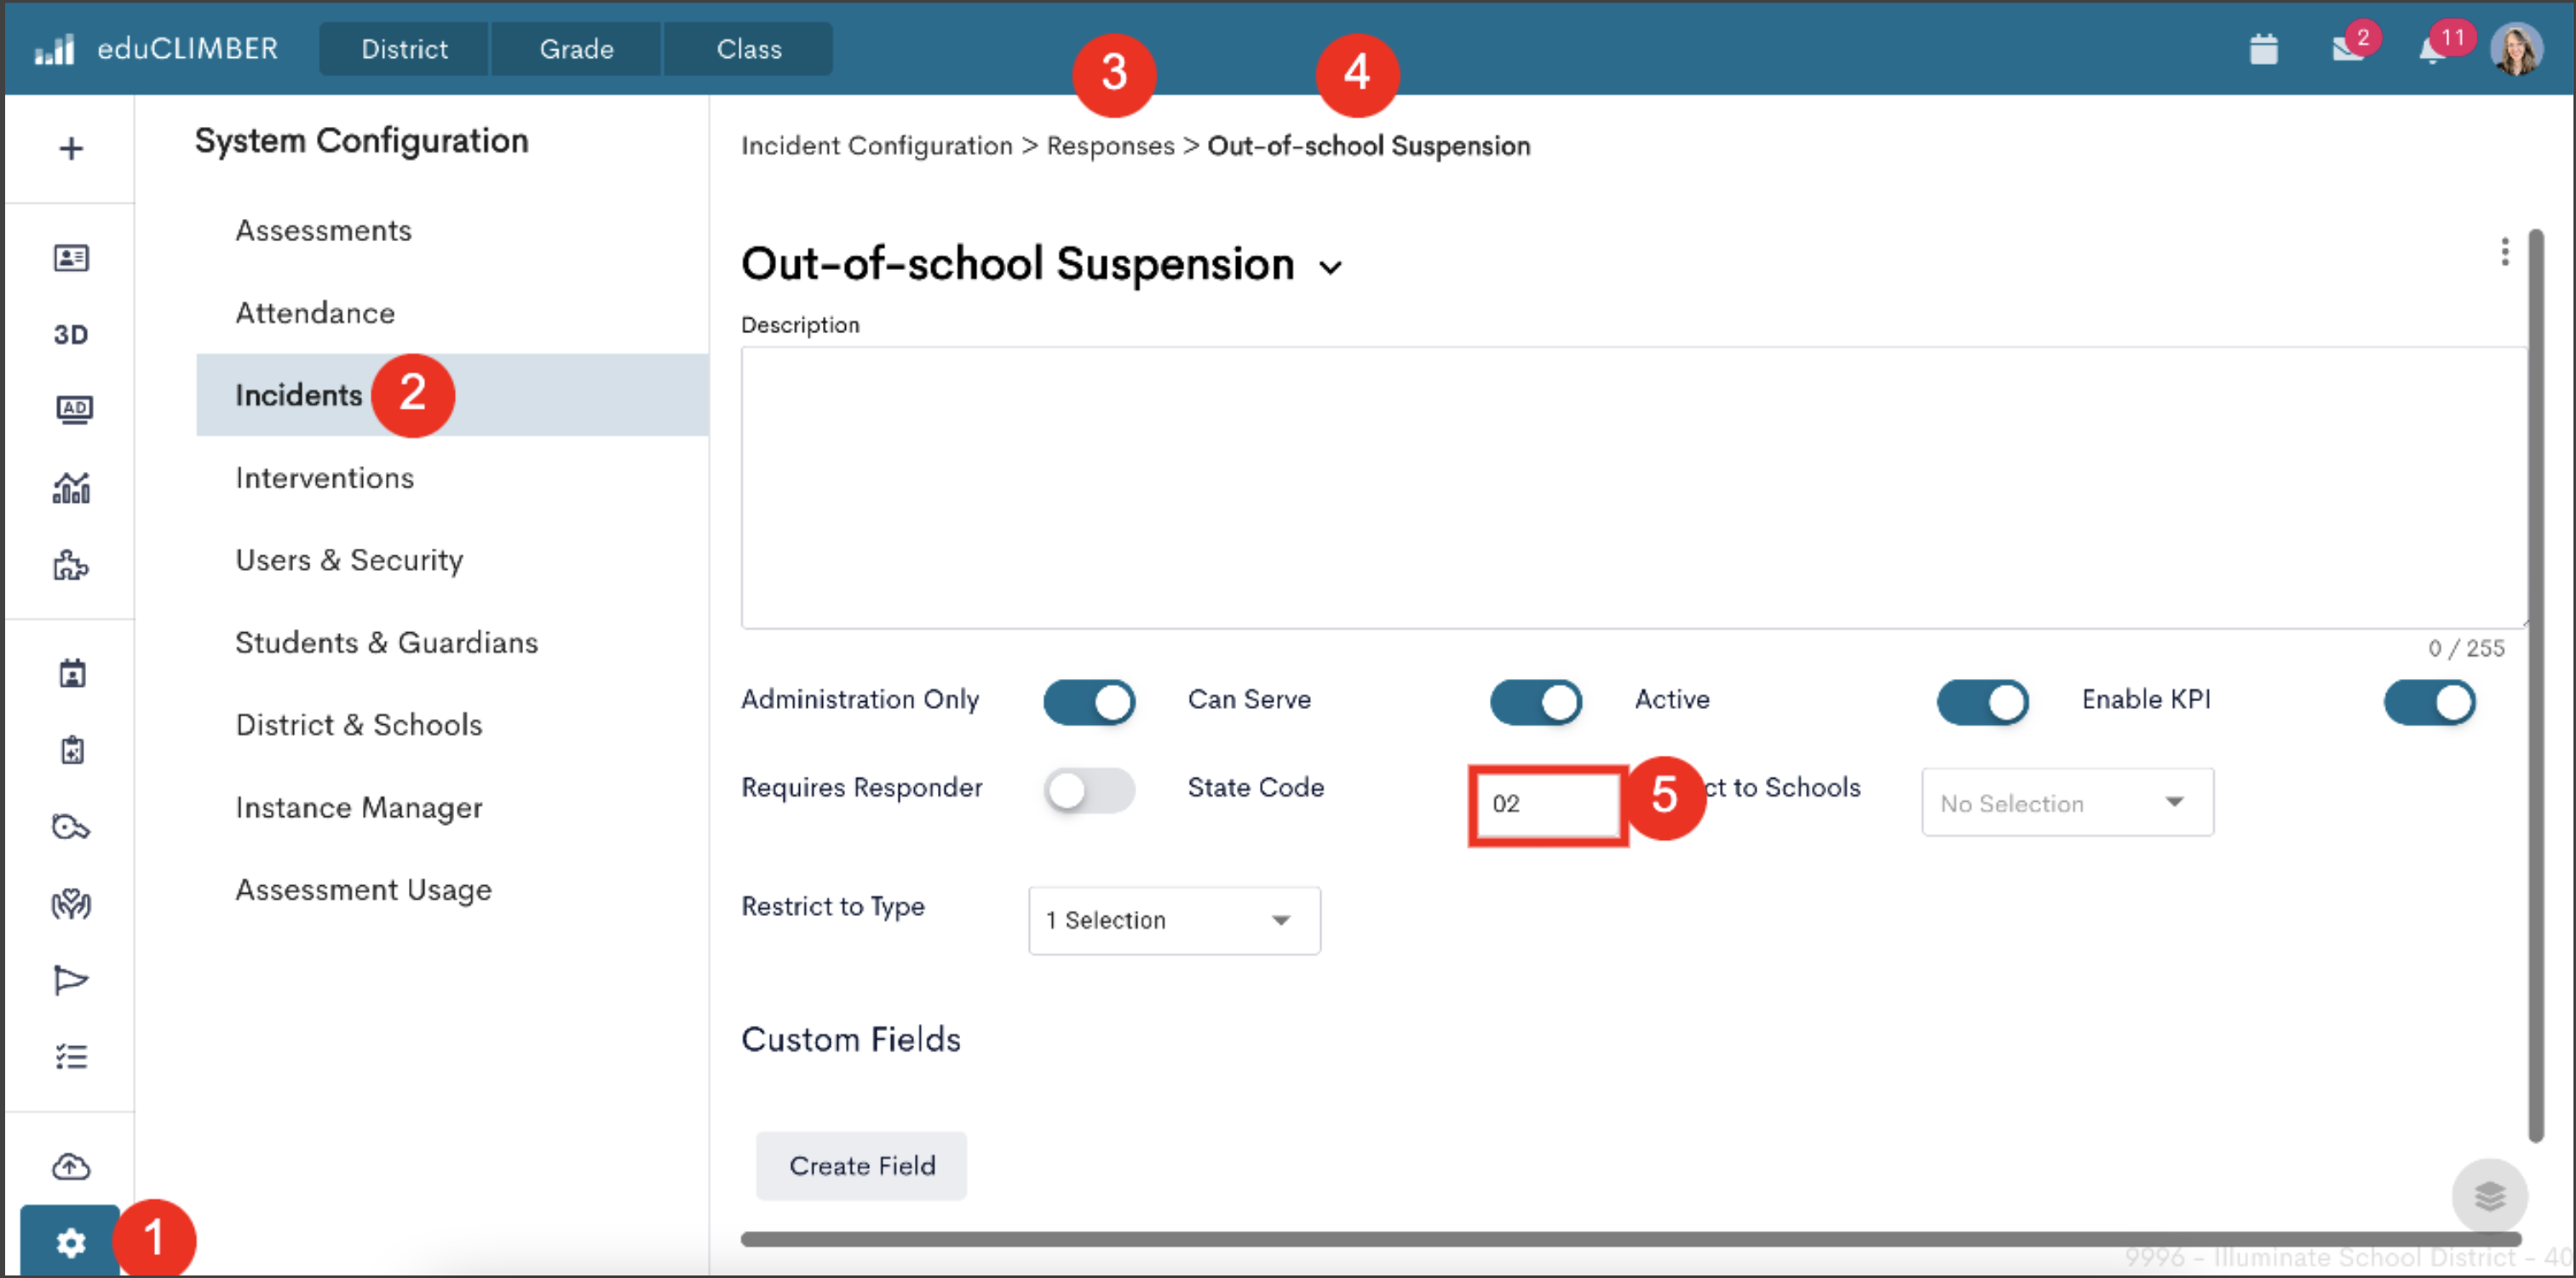
Task: Open the Restrict to Schools No Selection dropdown
Action: [x=2067, y=802]
